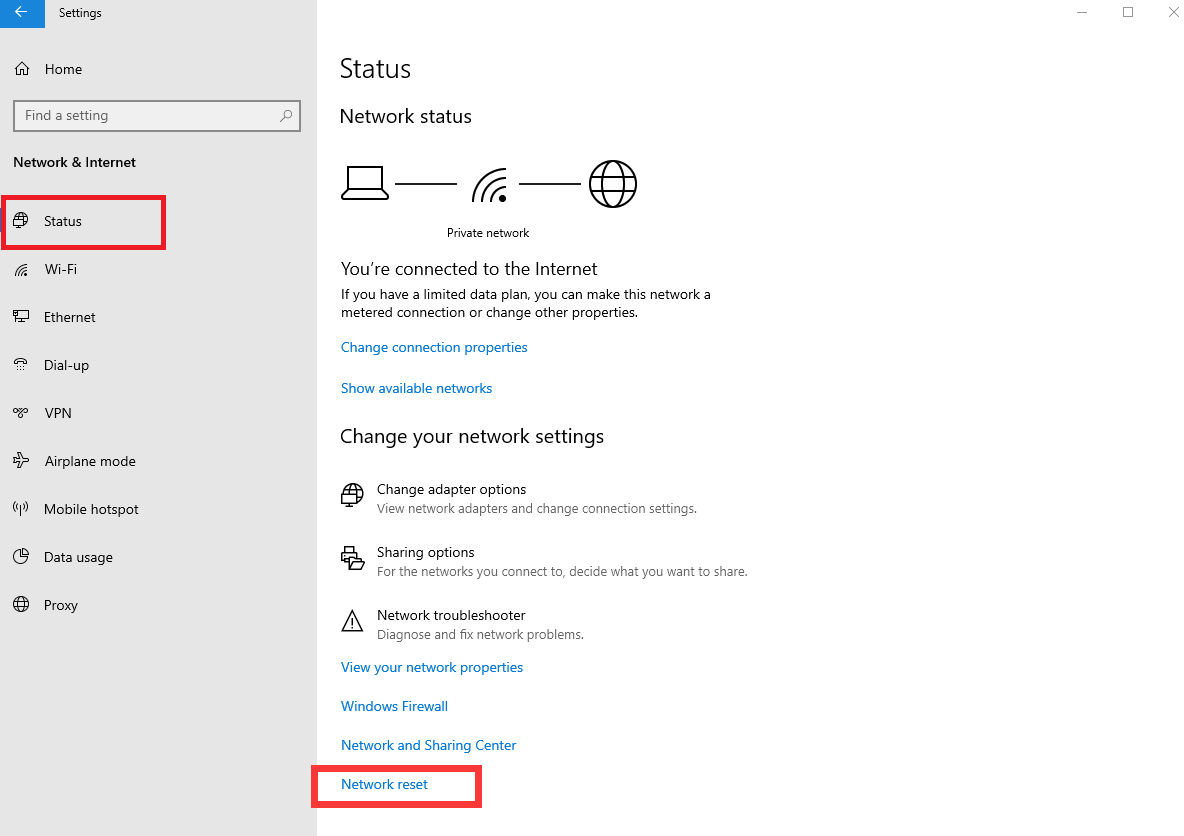The width and height of the screenshot is (1184, 836).
Task: Click the Home icon in sidebar
Action: click(22, 69)
